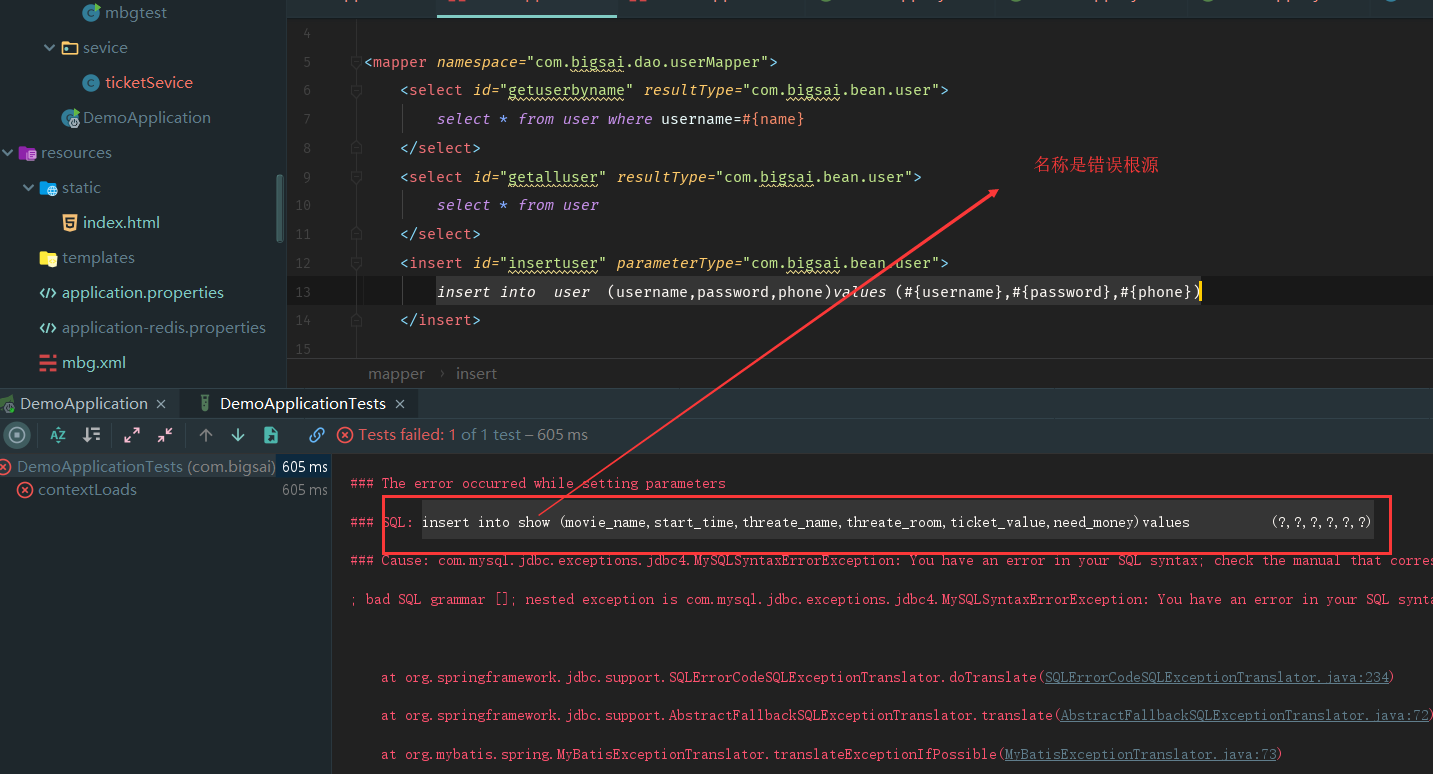The width and height of the screenshot is (1433, 774).
Task: Click the blue link icon in test toolbar
Action: point(317,435)
